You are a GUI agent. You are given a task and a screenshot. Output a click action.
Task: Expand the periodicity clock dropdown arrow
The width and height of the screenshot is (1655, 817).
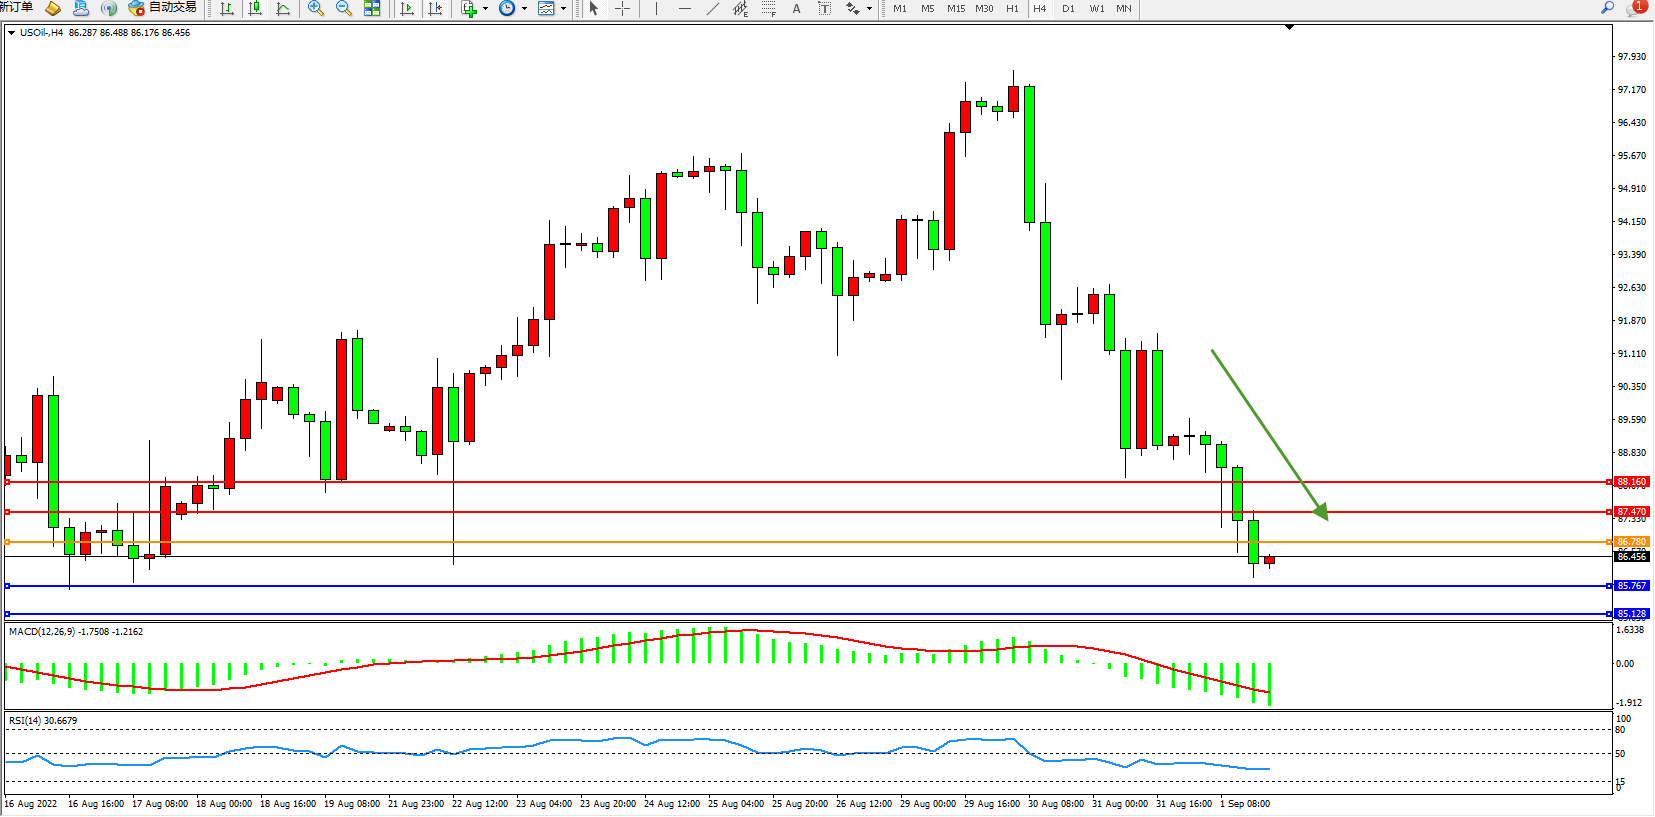click(x=524, y=9)
